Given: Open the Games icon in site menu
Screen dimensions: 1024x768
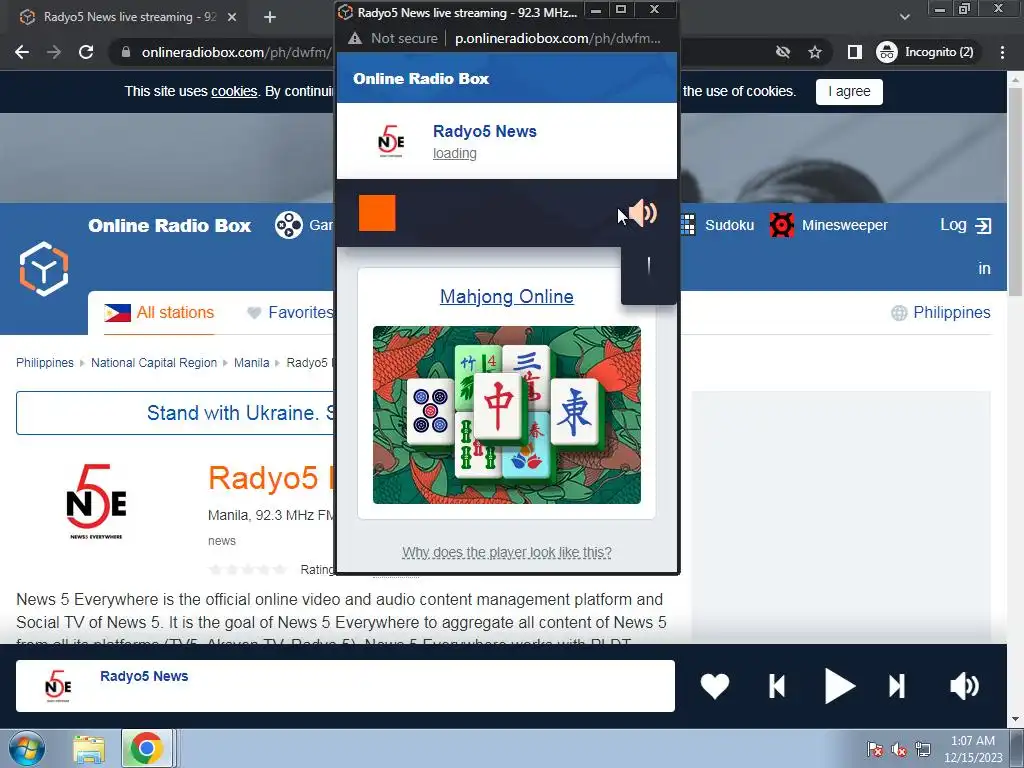Looking at the screenshot, I should 289,225.
